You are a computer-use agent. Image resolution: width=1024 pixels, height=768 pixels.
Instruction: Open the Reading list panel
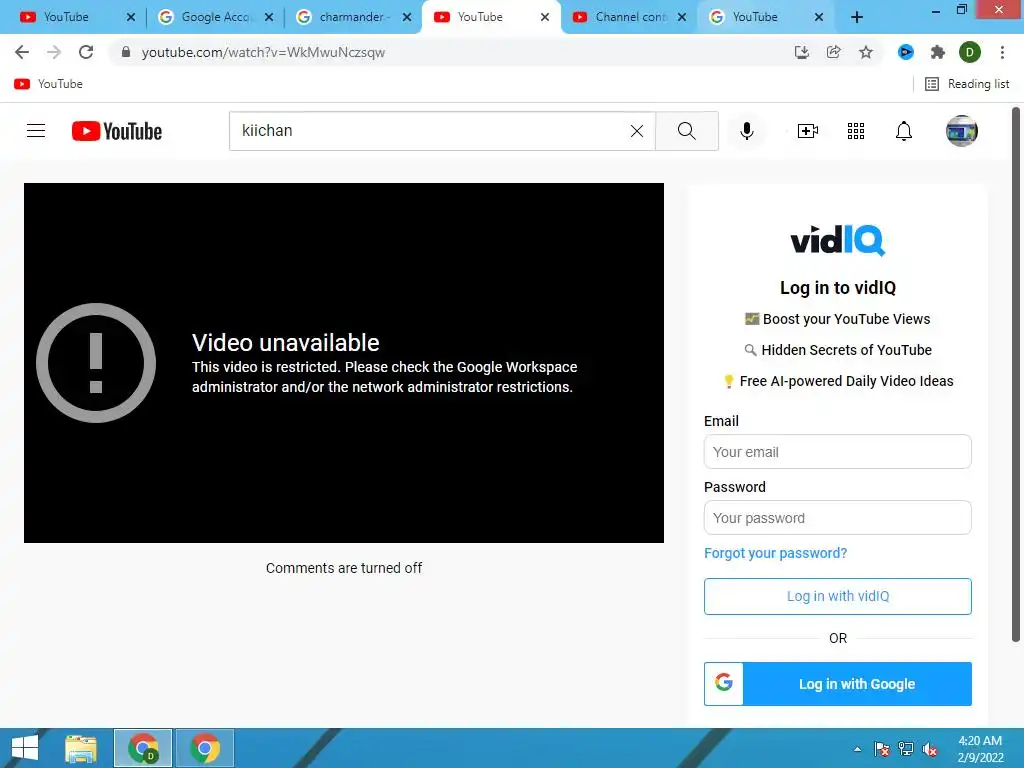[x=967, y=84]
